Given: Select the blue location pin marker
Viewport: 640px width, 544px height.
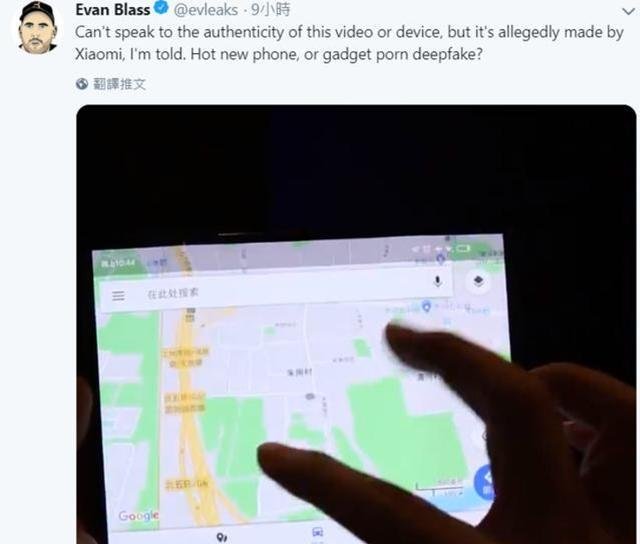Looking at the screenshot, I should (x=427, y=306).
